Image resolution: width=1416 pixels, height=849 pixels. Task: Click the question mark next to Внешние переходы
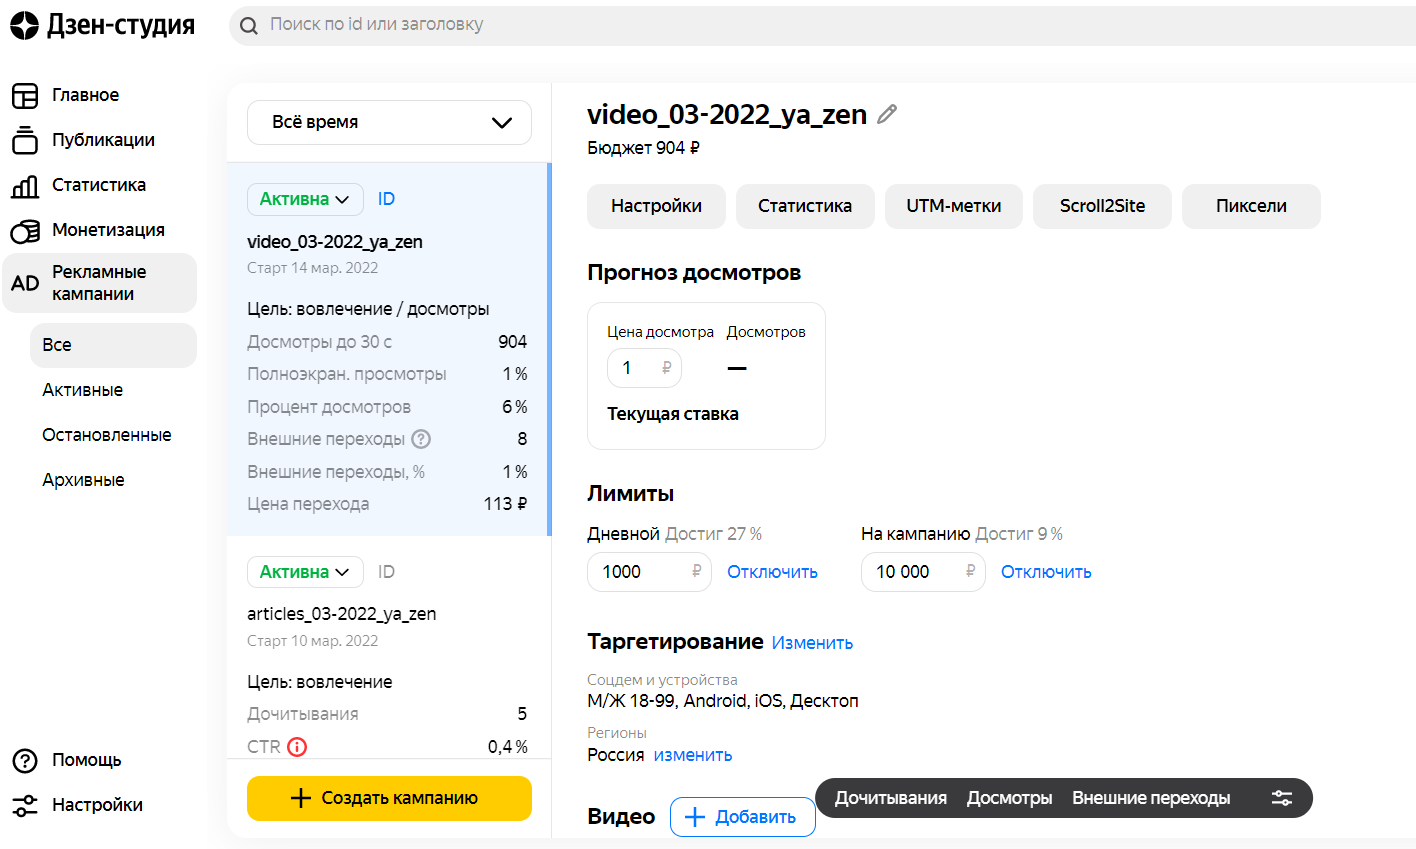[421, 439]
